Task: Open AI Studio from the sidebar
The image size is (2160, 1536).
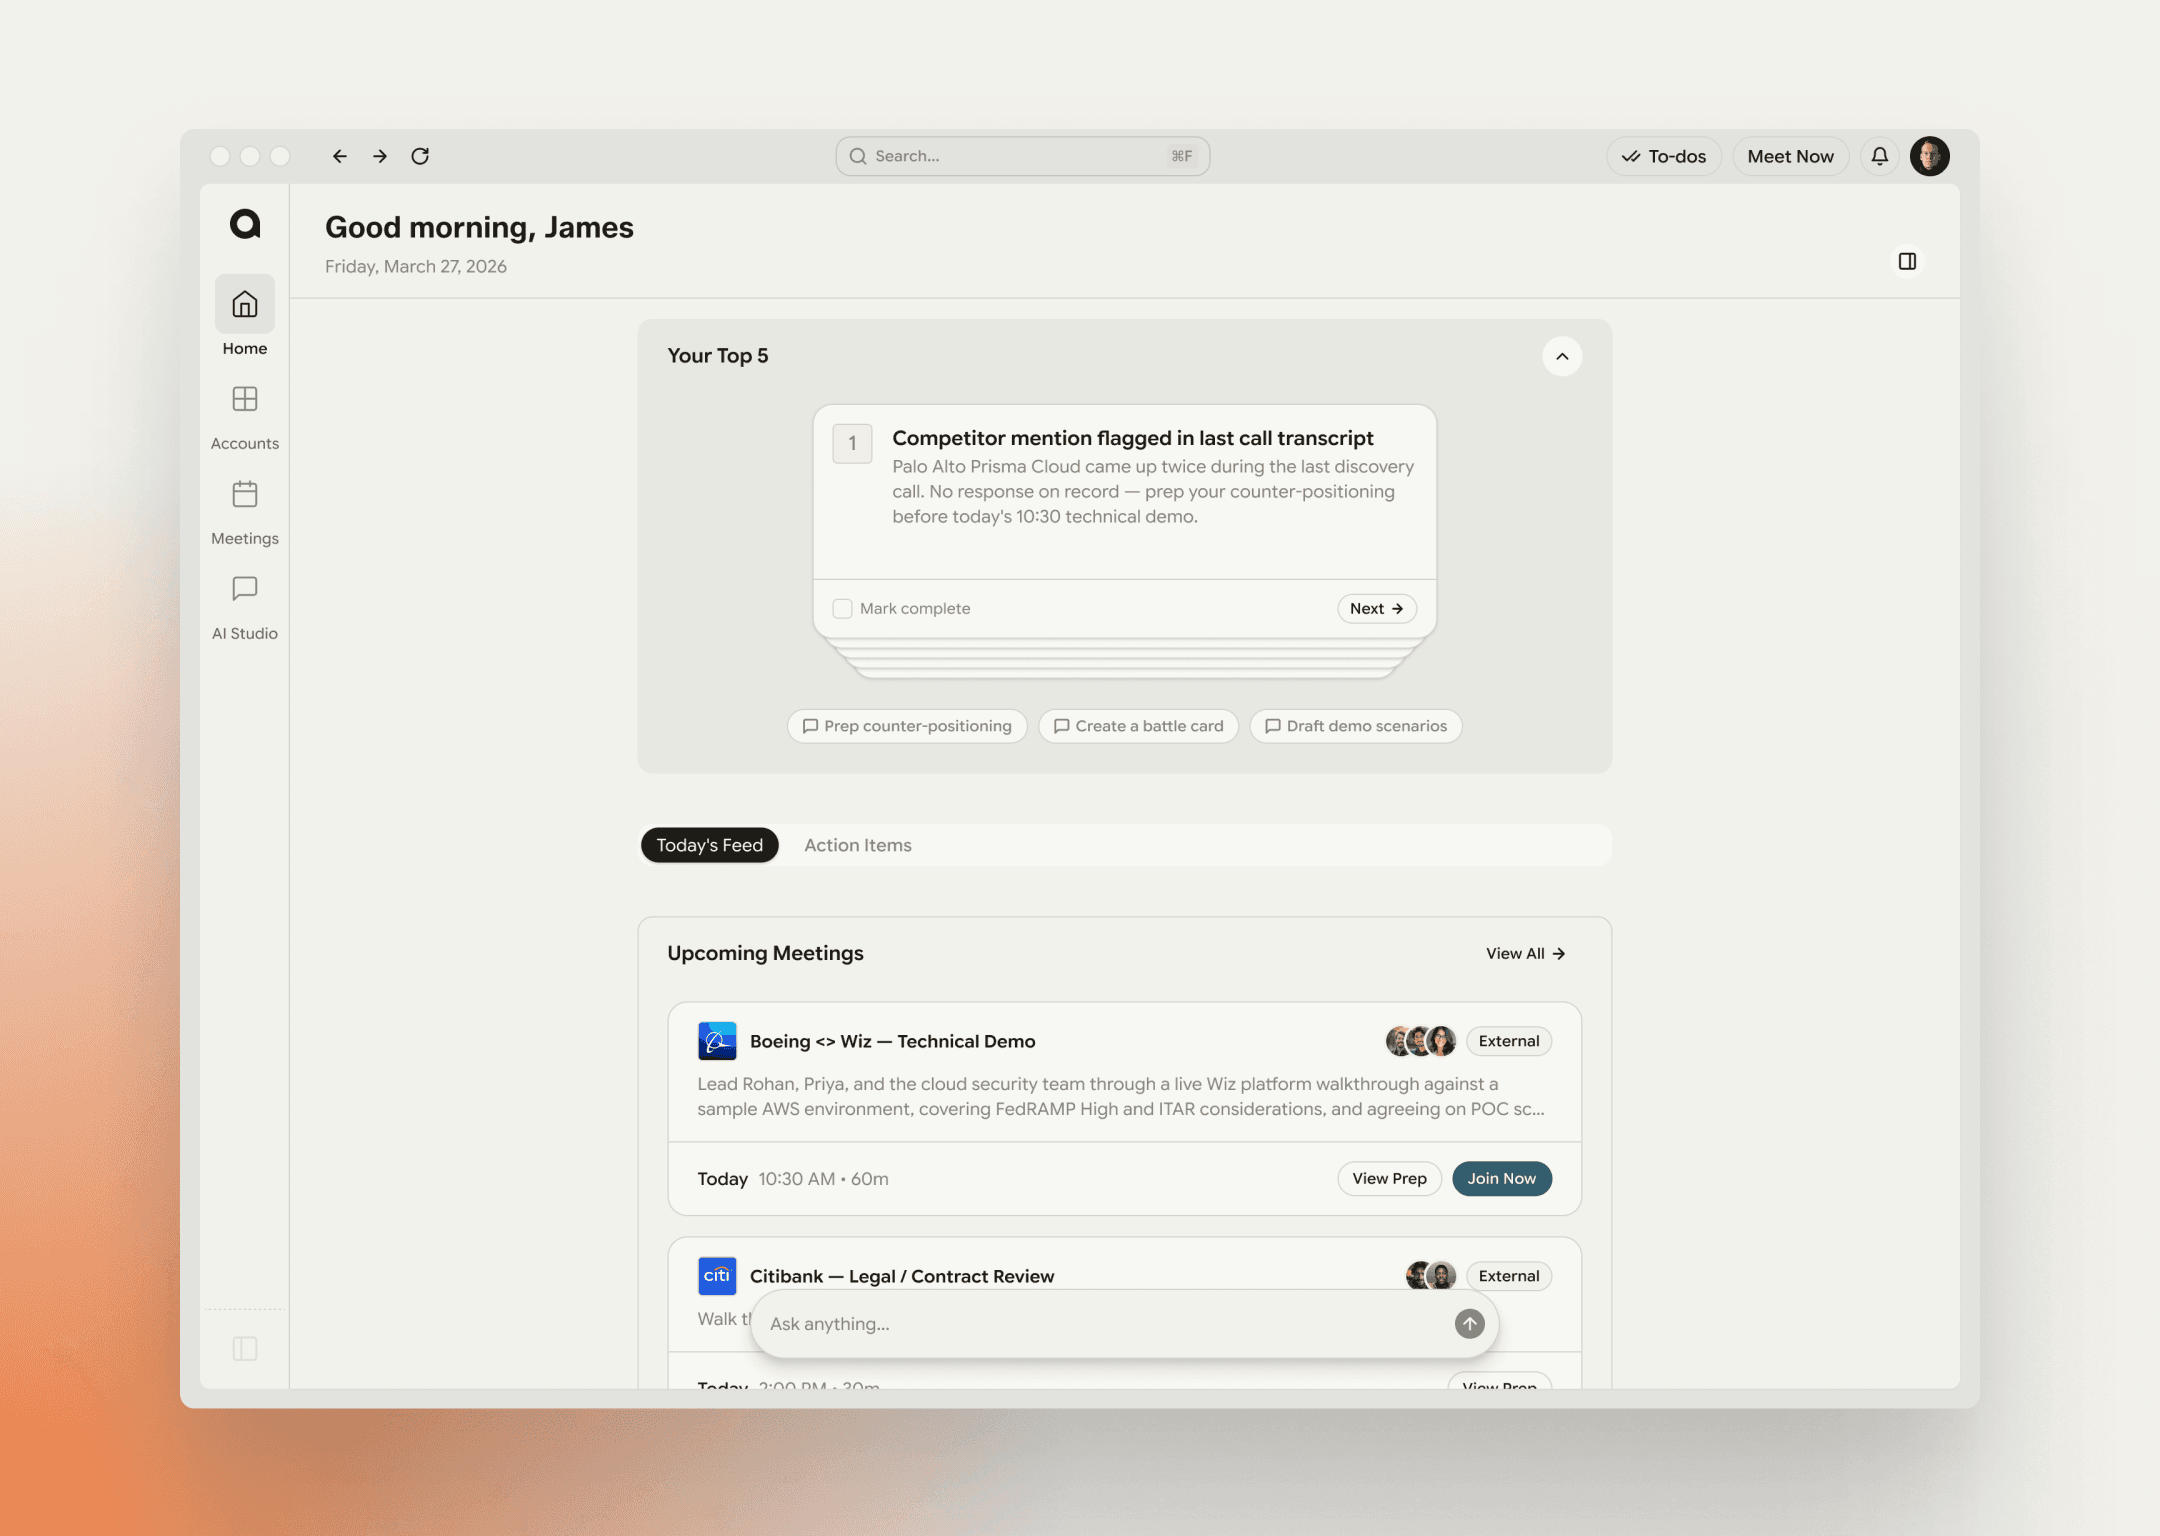Action: pyautogui.click(x=245, y=608)
